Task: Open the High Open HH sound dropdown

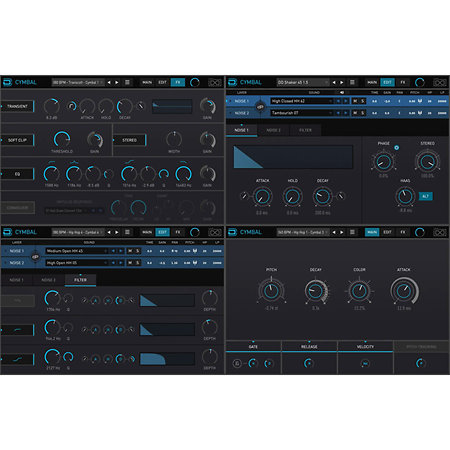Action: click(x=77, y=263)
